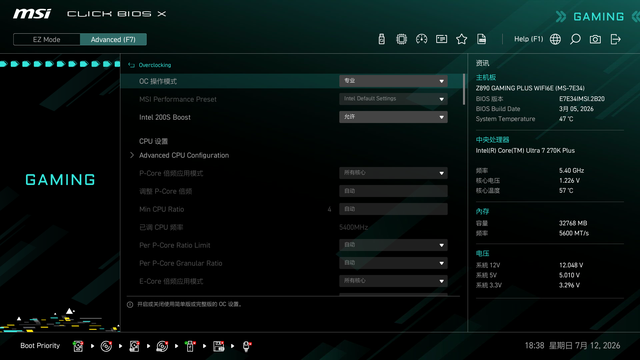Click the OC 操作模式 row label
640x360 pixels.
pos(158,81)
